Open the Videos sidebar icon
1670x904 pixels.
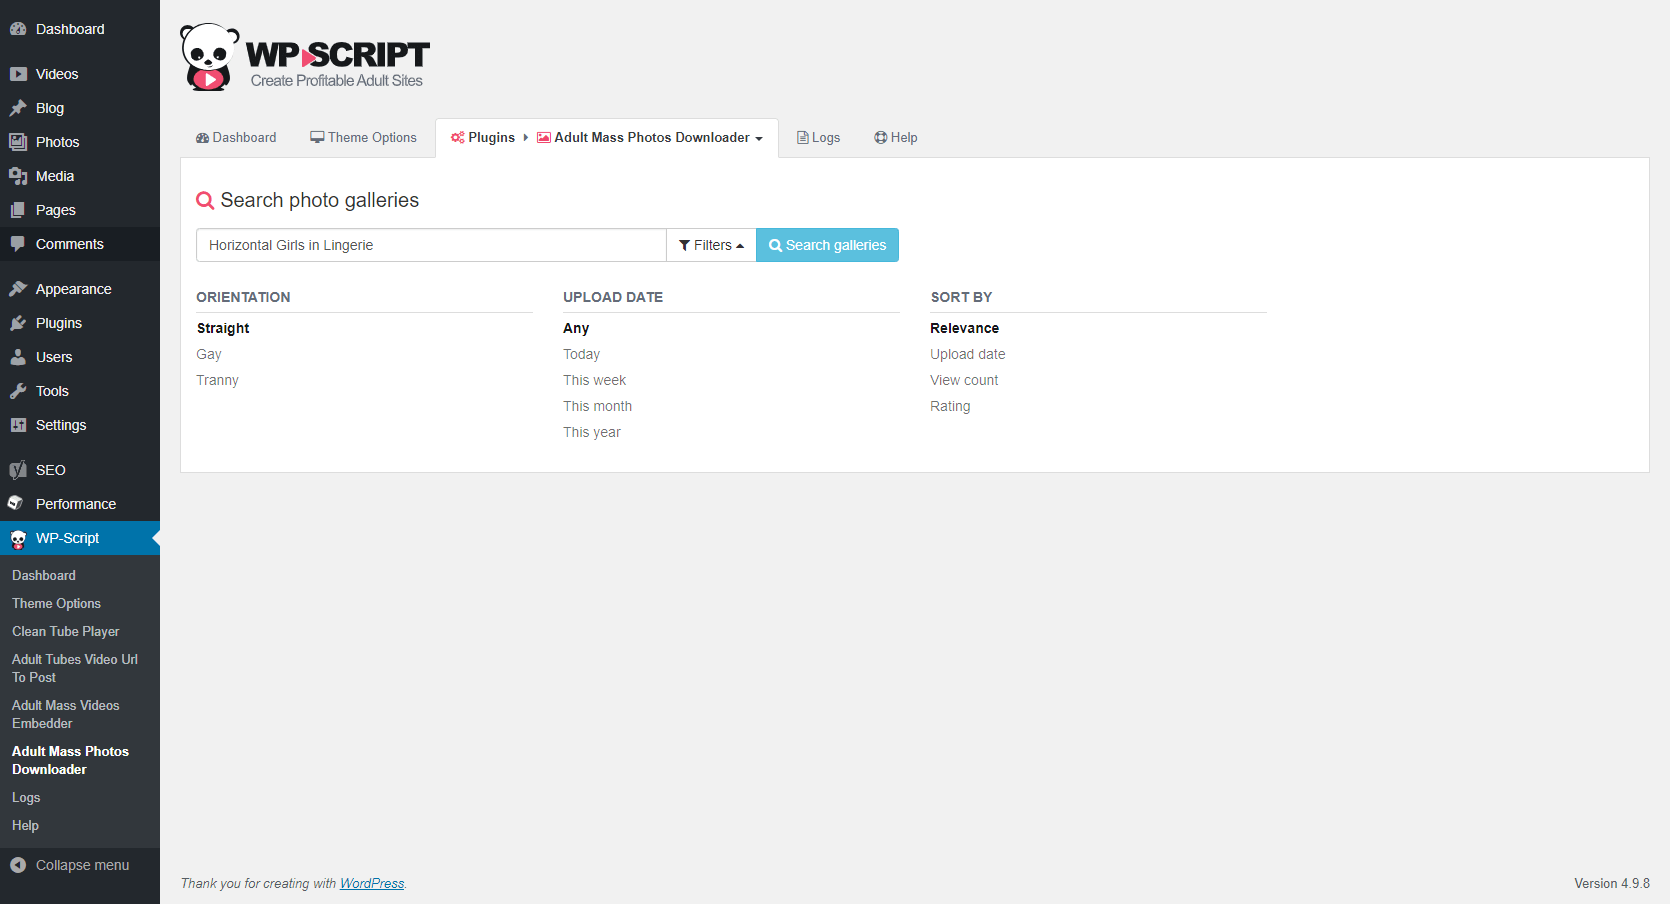coord(18,74)
